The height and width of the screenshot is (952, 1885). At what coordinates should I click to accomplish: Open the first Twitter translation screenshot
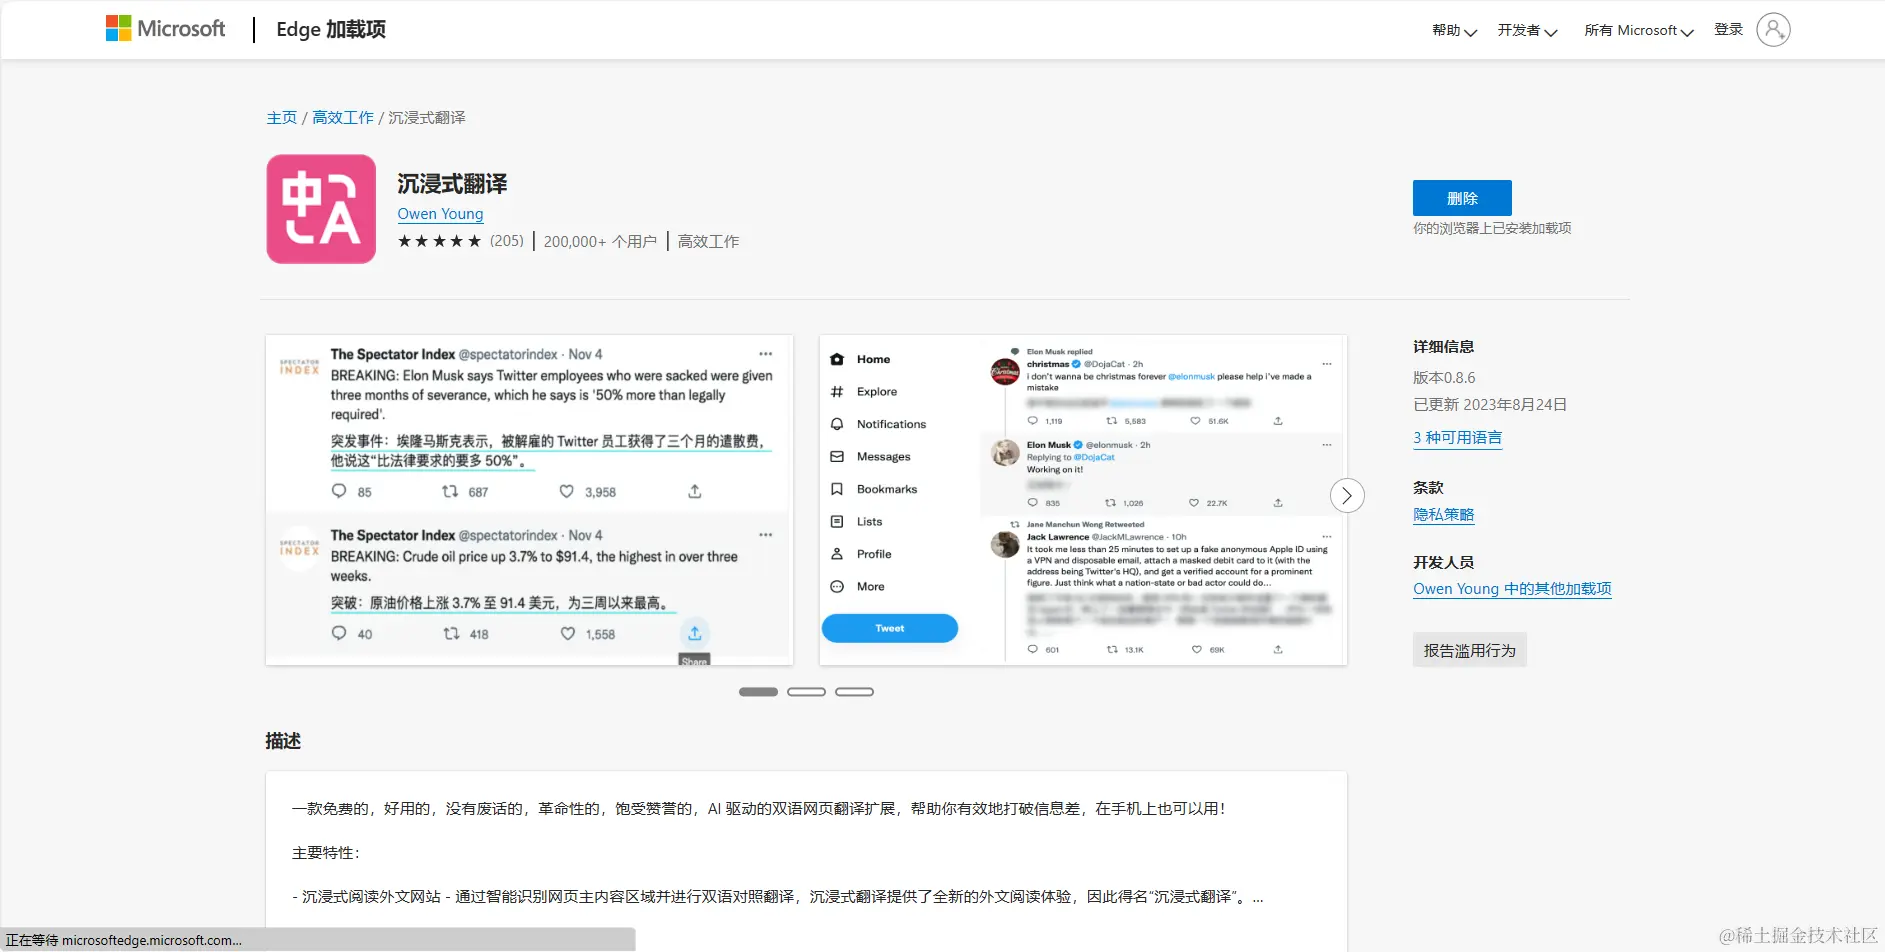pyautogui.click(x=529, y=500)
